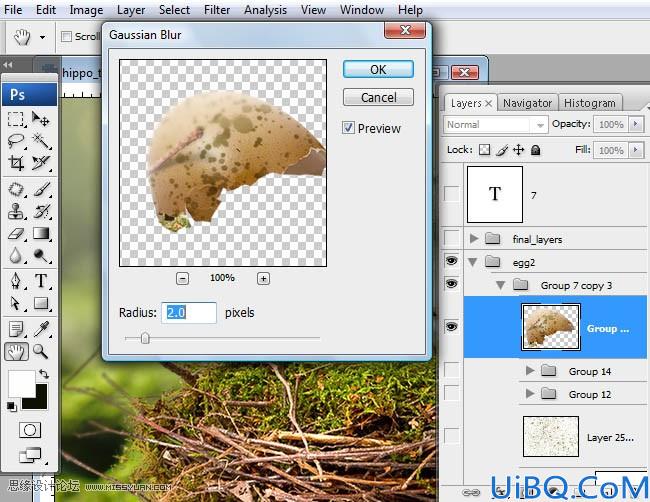The height and width of the screenshot is (502, 650).
Task: Hide the selected eggshell layer
Action: [451, 327]
